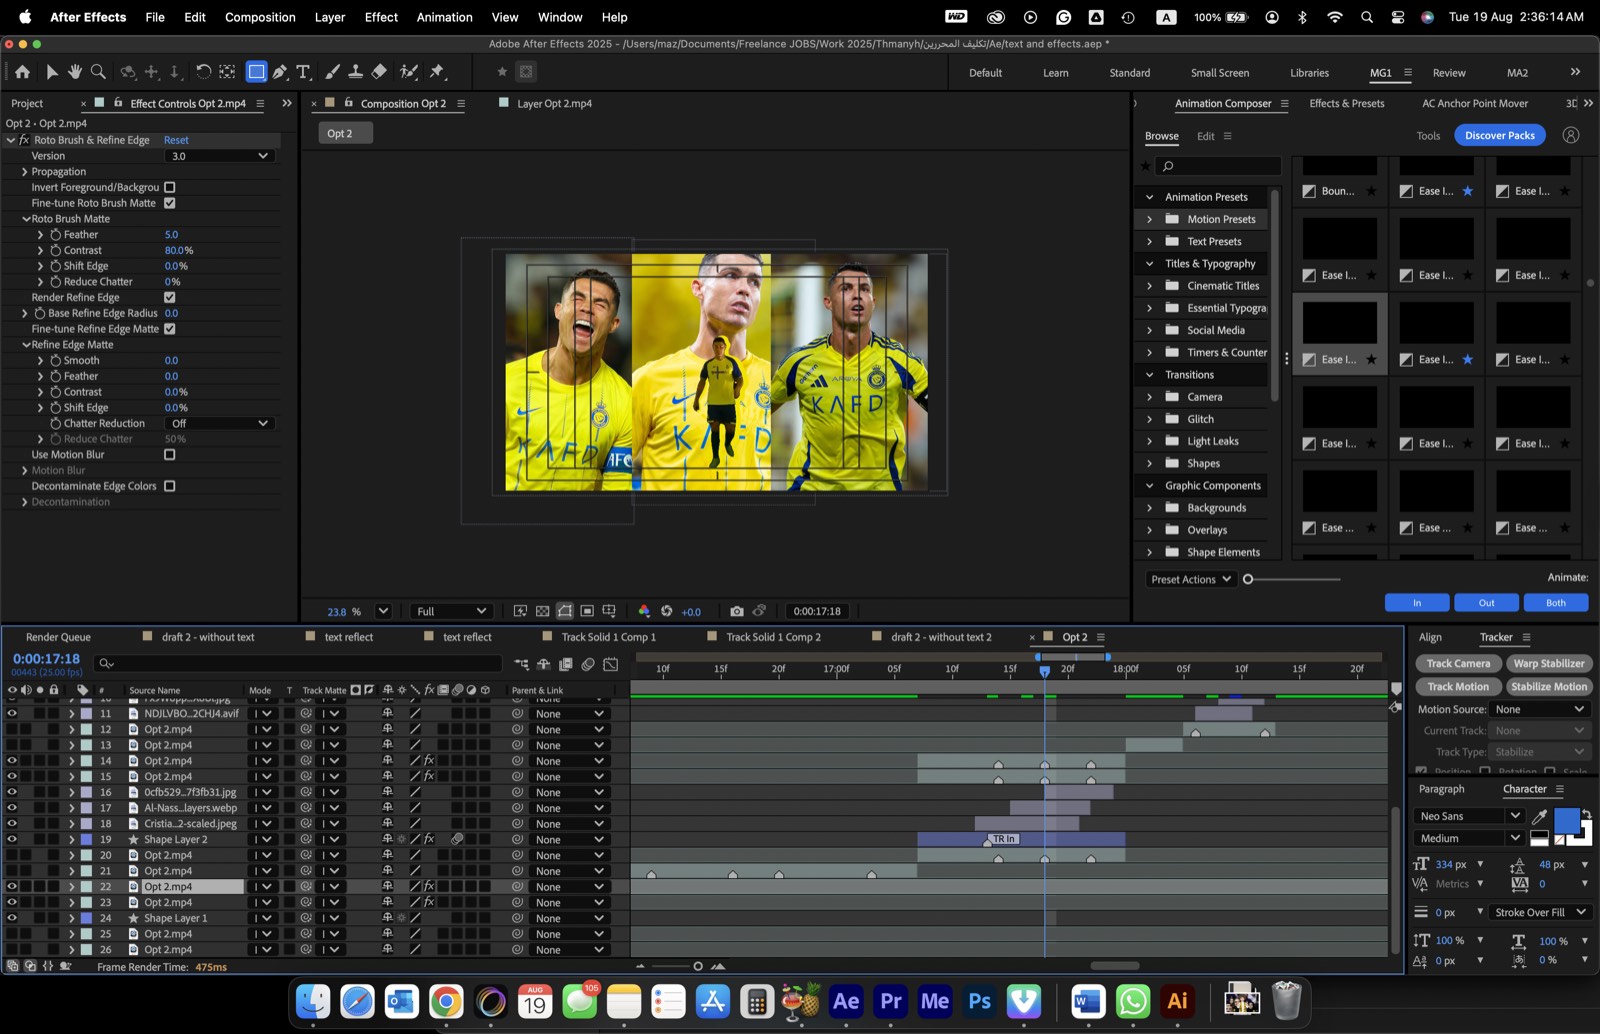The image size is (1600, 1034).
Task: Select the Brush tool
Action: 333,72
